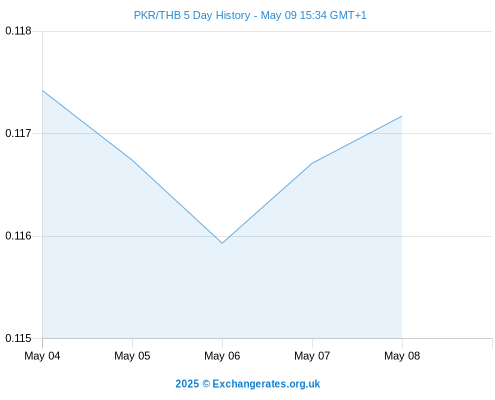Click the May 05 data point on line

pos(132,160)
